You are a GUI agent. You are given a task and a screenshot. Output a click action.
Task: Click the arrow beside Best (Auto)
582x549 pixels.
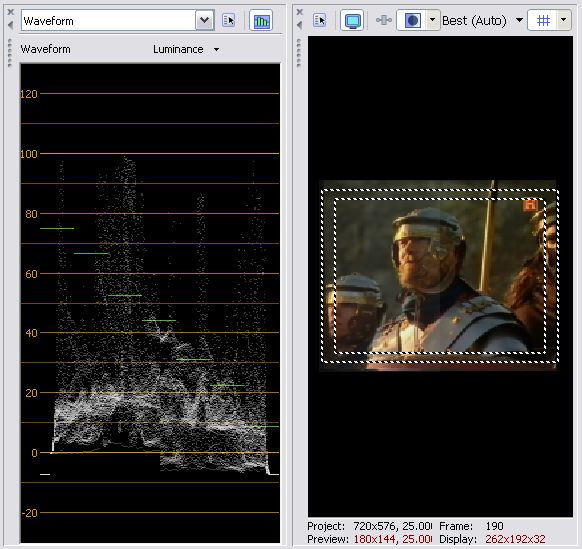click(x=519, y=20)
